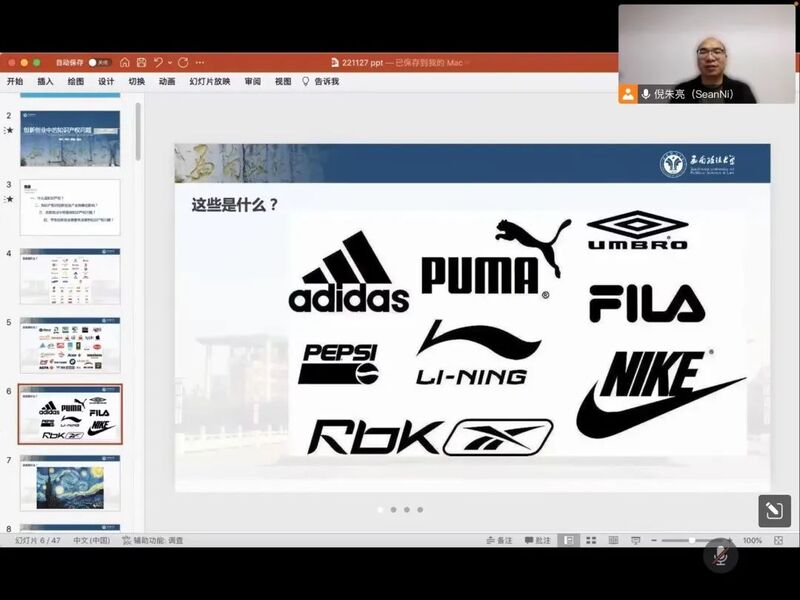Open the 动画 ribbon tab
The height and width of the screenshot is (600, 800).
(x=167, y=82)
